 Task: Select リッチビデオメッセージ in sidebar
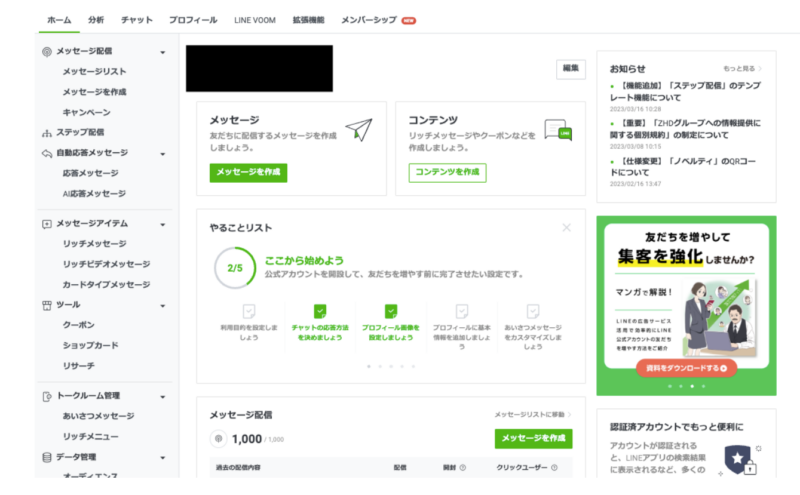point(106,264)
